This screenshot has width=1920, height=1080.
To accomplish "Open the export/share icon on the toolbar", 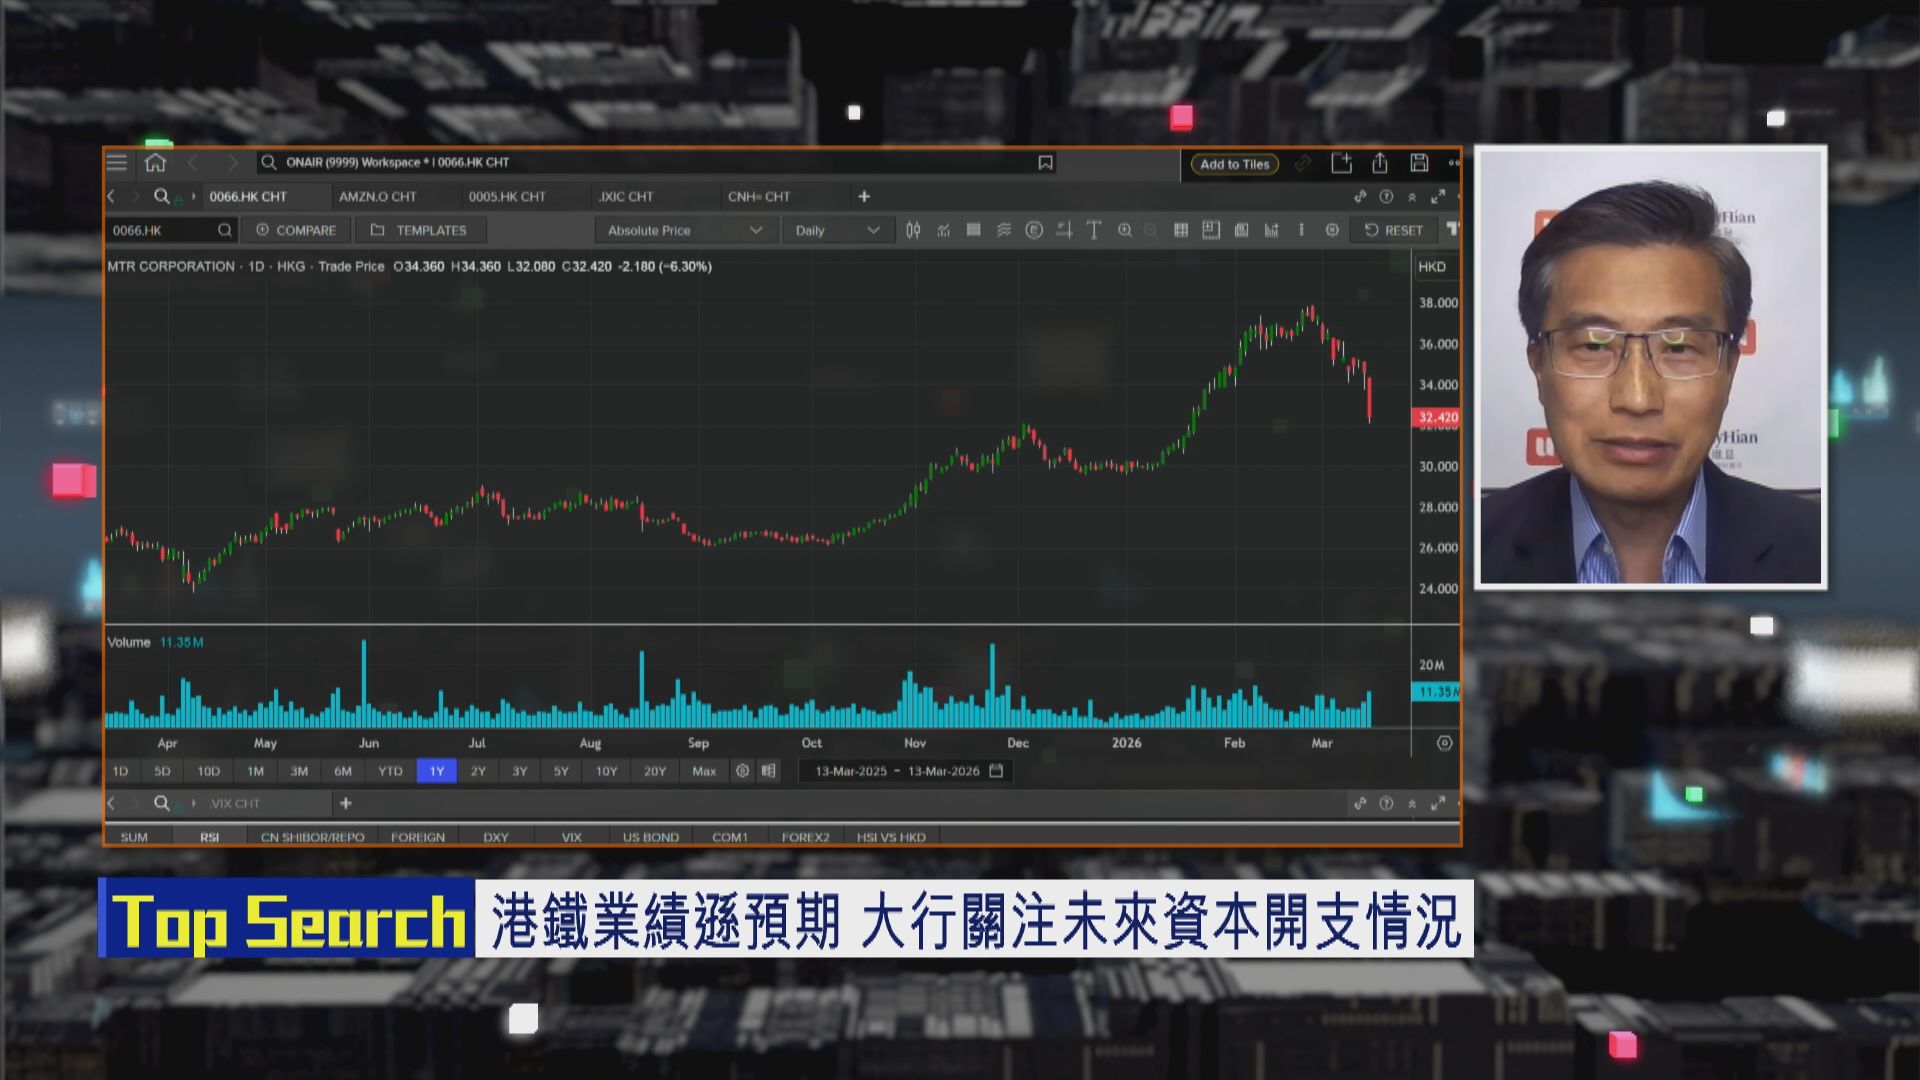I will pos(1381,161).
